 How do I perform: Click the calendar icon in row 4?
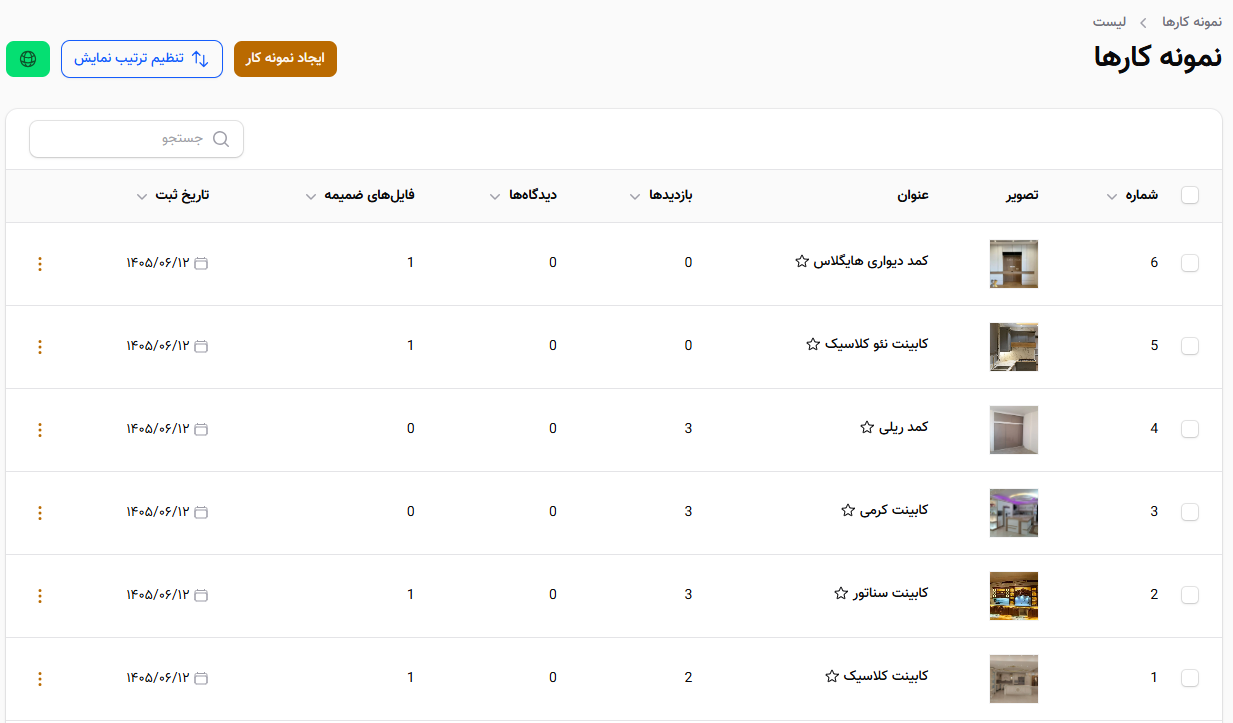[201, 429]
